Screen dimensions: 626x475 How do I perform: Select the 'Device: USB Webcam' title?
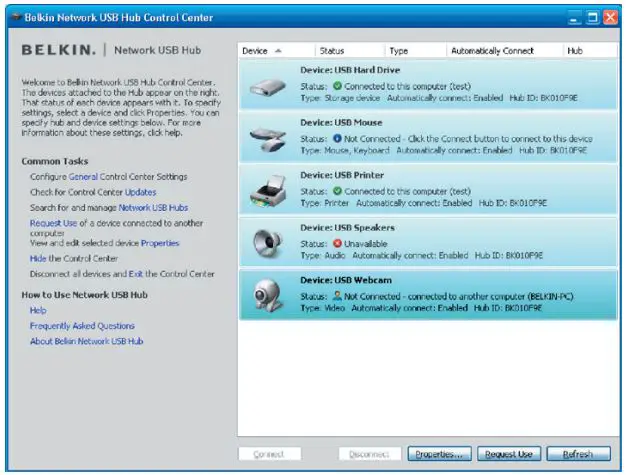346,280
